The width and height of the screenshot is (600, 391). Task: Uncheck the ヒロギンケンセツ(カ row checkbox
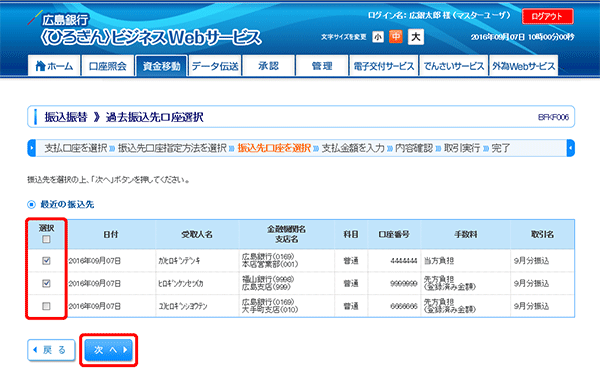point(46,283)
